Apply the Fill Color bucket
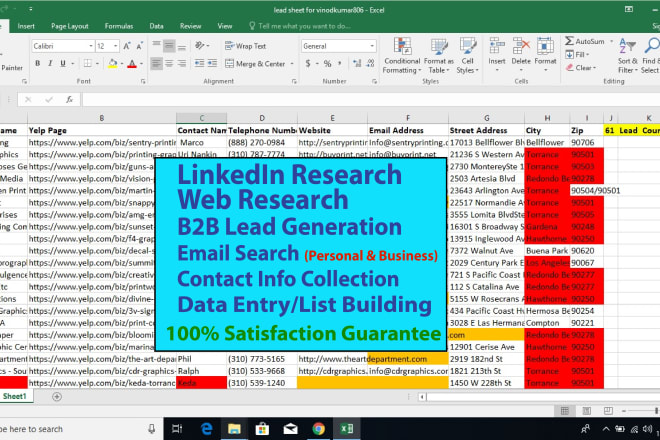Image resolution: width=660 pixels, height=440 pixels. 112,64
